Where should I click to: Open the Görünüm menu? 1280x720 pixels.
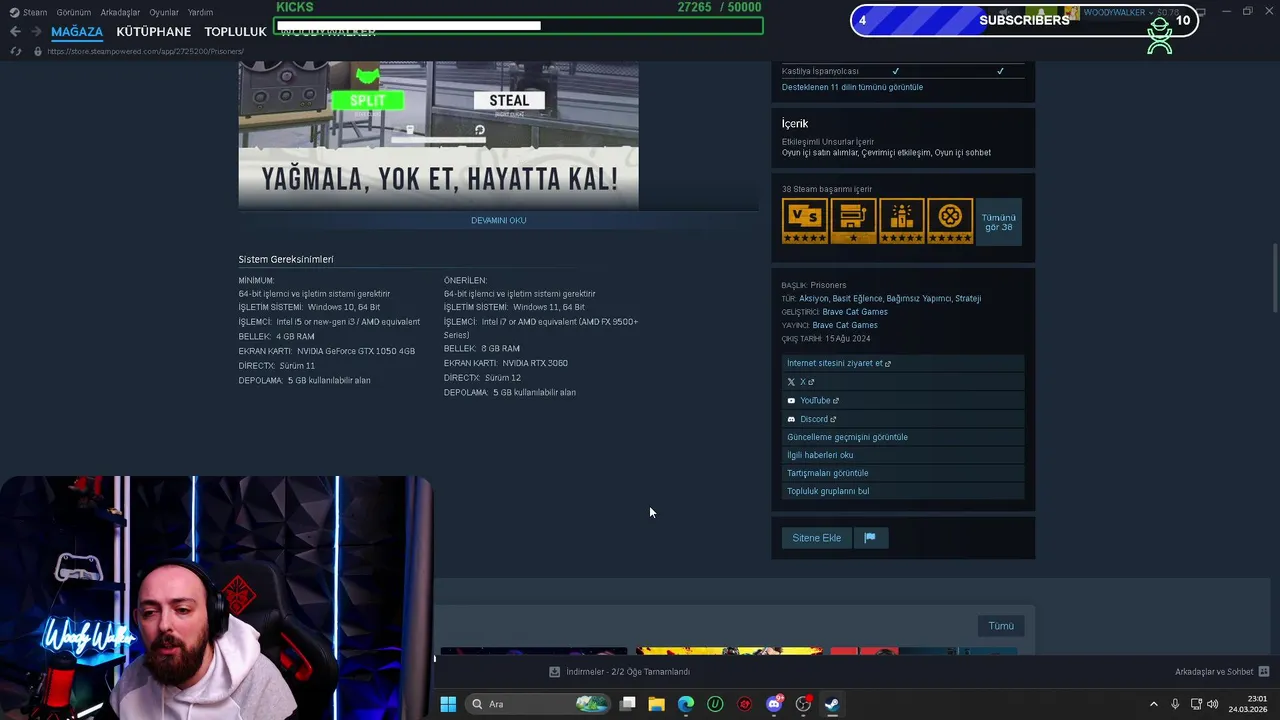[73, 12]
